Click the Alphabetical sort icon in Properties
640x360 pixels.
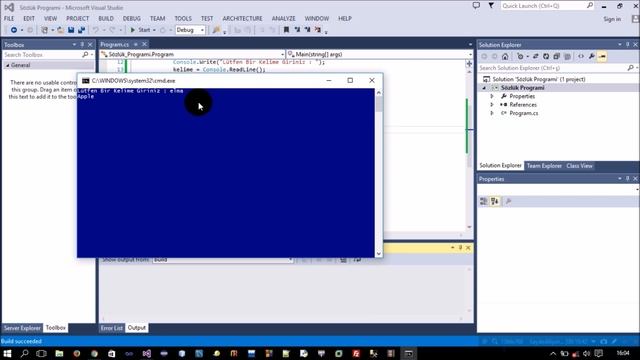(495, 201)
